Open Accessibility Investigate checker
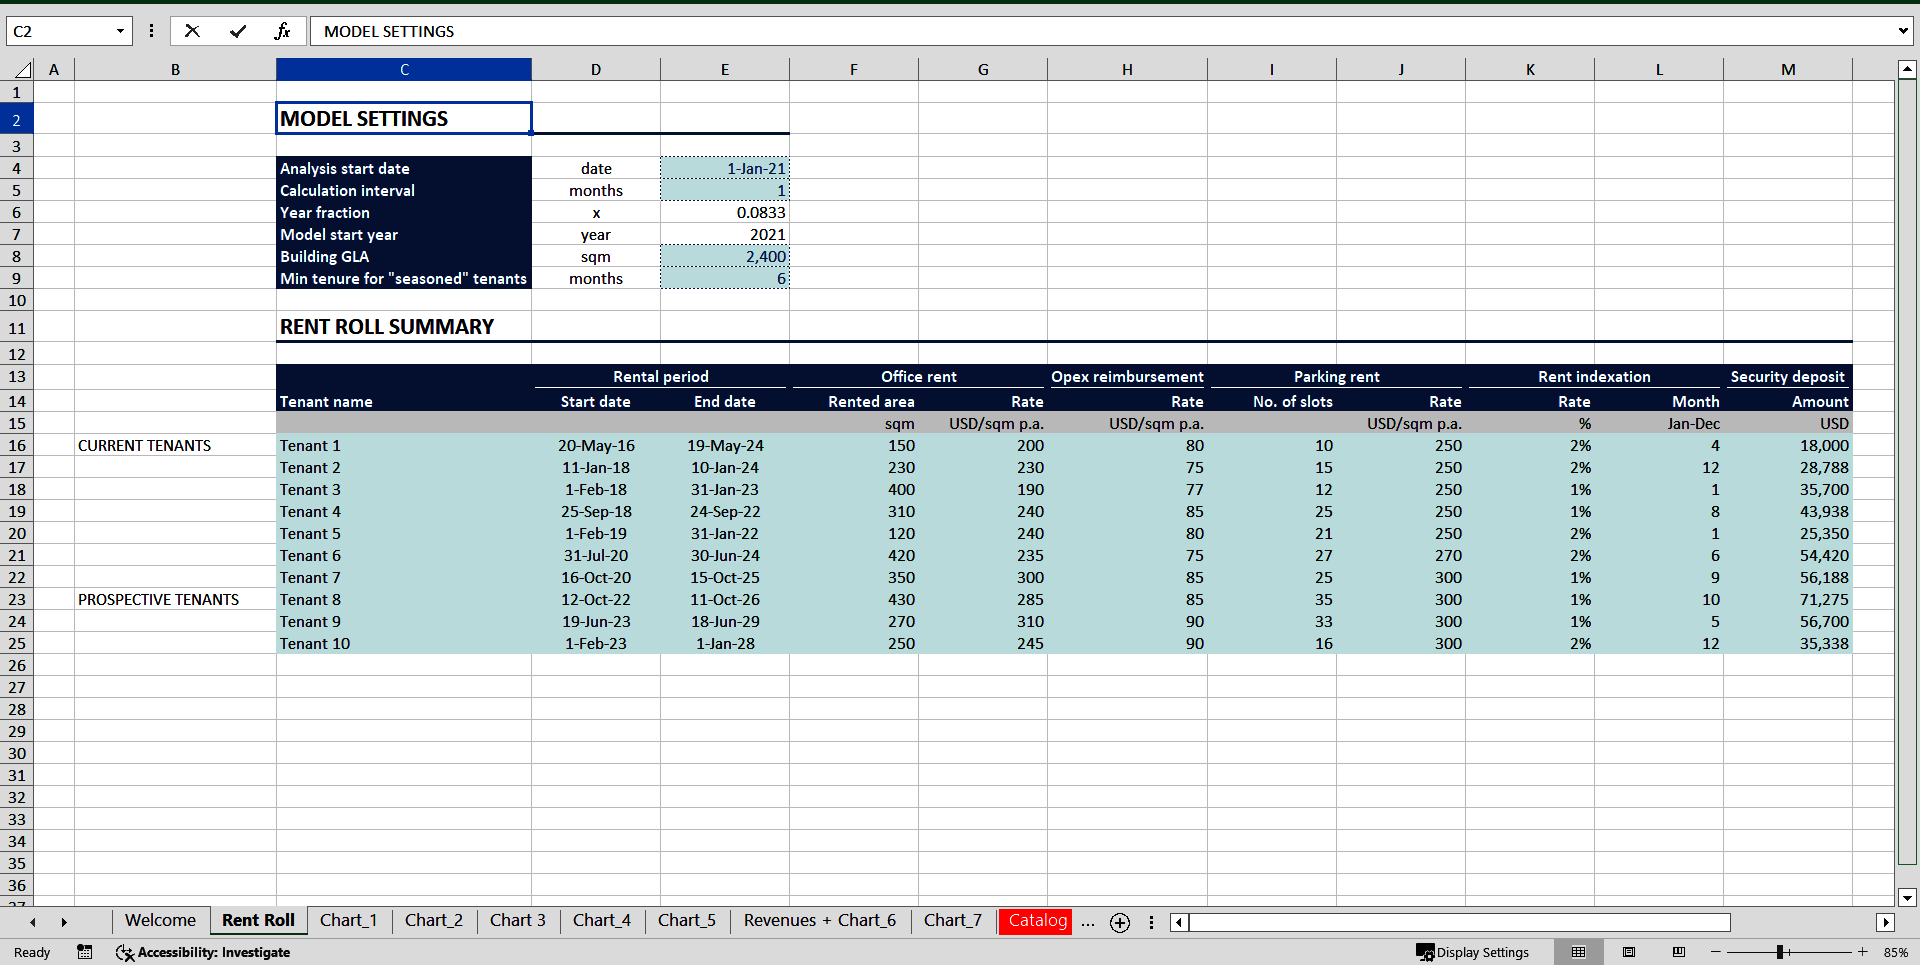The height and width of the screenshot is (966, 1920). 203,952
